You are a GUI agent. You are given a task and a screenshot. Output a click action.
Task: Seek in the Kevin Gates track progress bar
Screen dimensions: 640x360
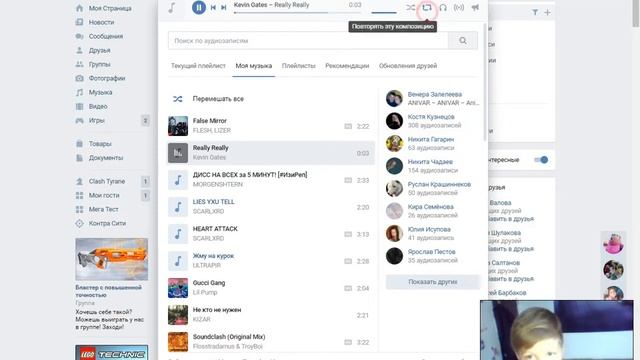point(298,12)
